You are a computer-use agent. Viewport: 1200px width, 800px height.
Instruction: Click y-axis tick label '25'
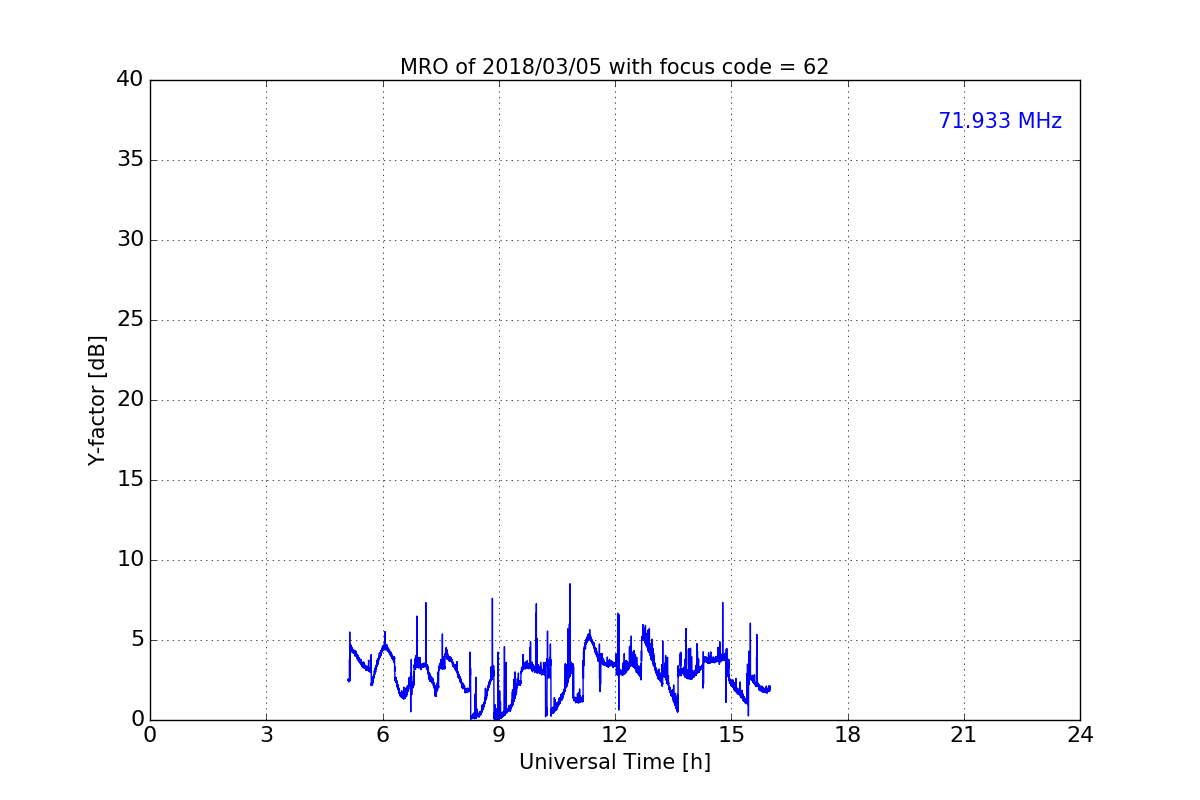click(130, 320)
